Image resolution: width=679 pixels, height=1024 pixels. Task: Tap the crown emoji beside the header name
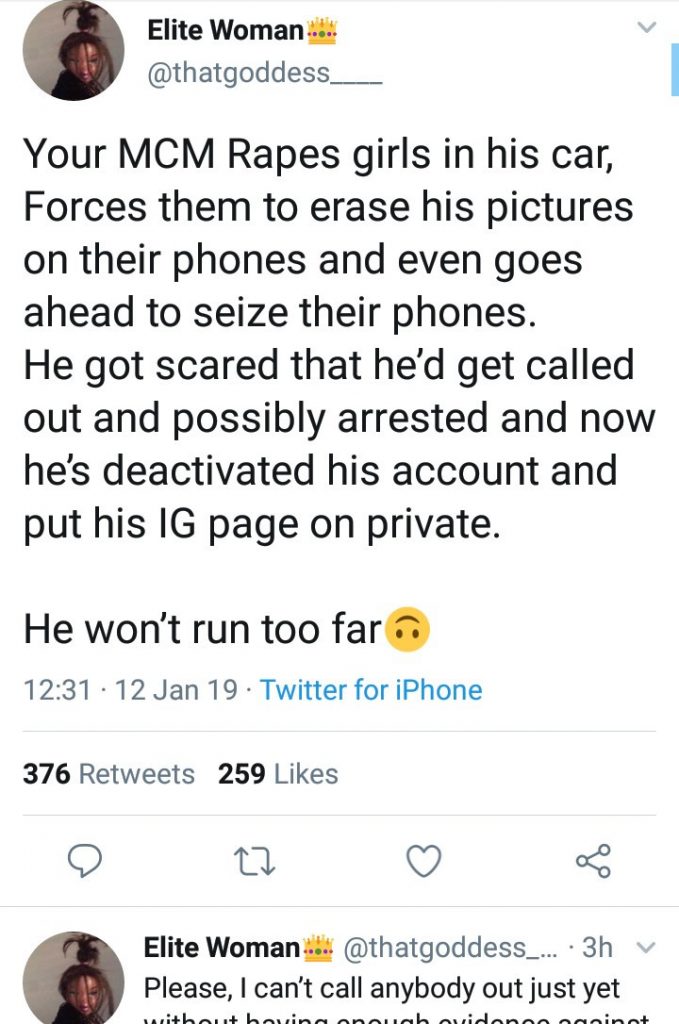coord(322,31)
